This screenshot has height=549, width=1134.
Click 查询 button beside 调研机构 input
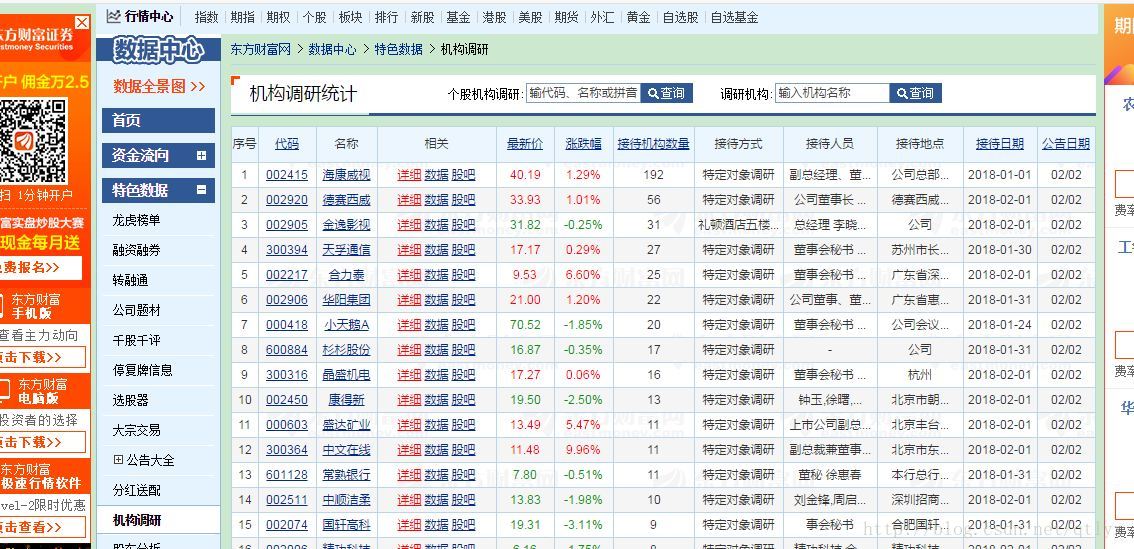click(x=916, y=93)
